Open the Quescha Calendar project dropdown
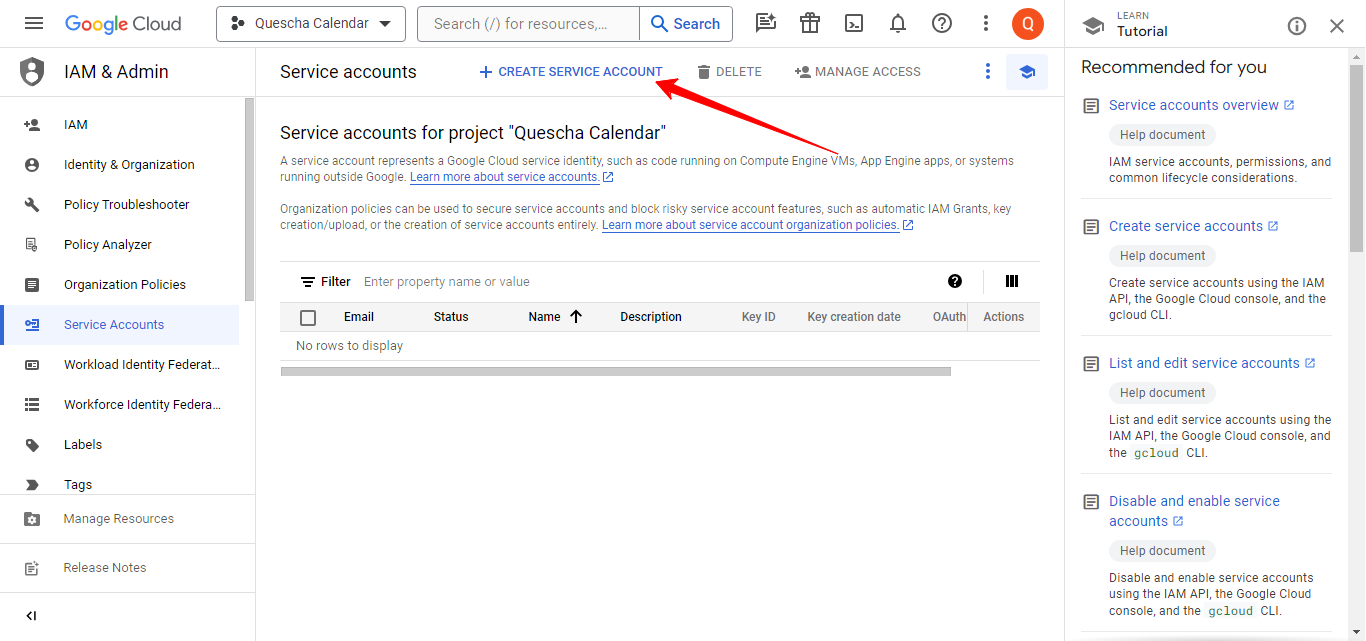The height and width of the screenshot is (641, 1366). [x=310, y=24]
